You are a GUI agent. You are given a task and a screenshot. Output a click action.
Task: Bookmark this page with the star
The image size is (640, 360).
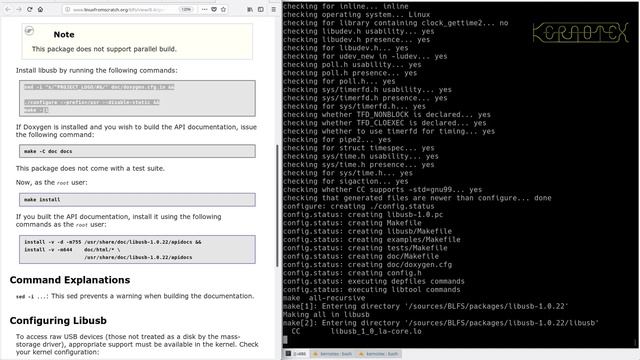(x=223, y=9)
